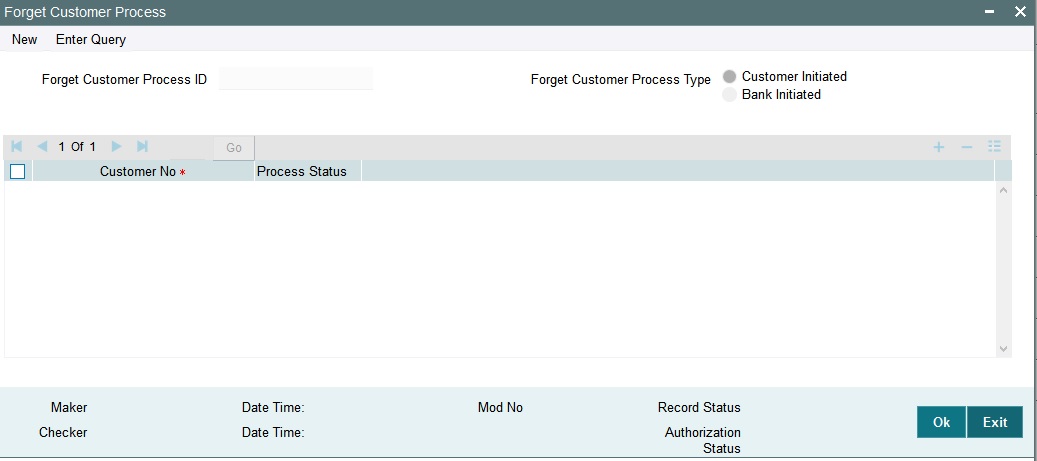Click the Exit button
1037x461 pixels.
point(995,422)
